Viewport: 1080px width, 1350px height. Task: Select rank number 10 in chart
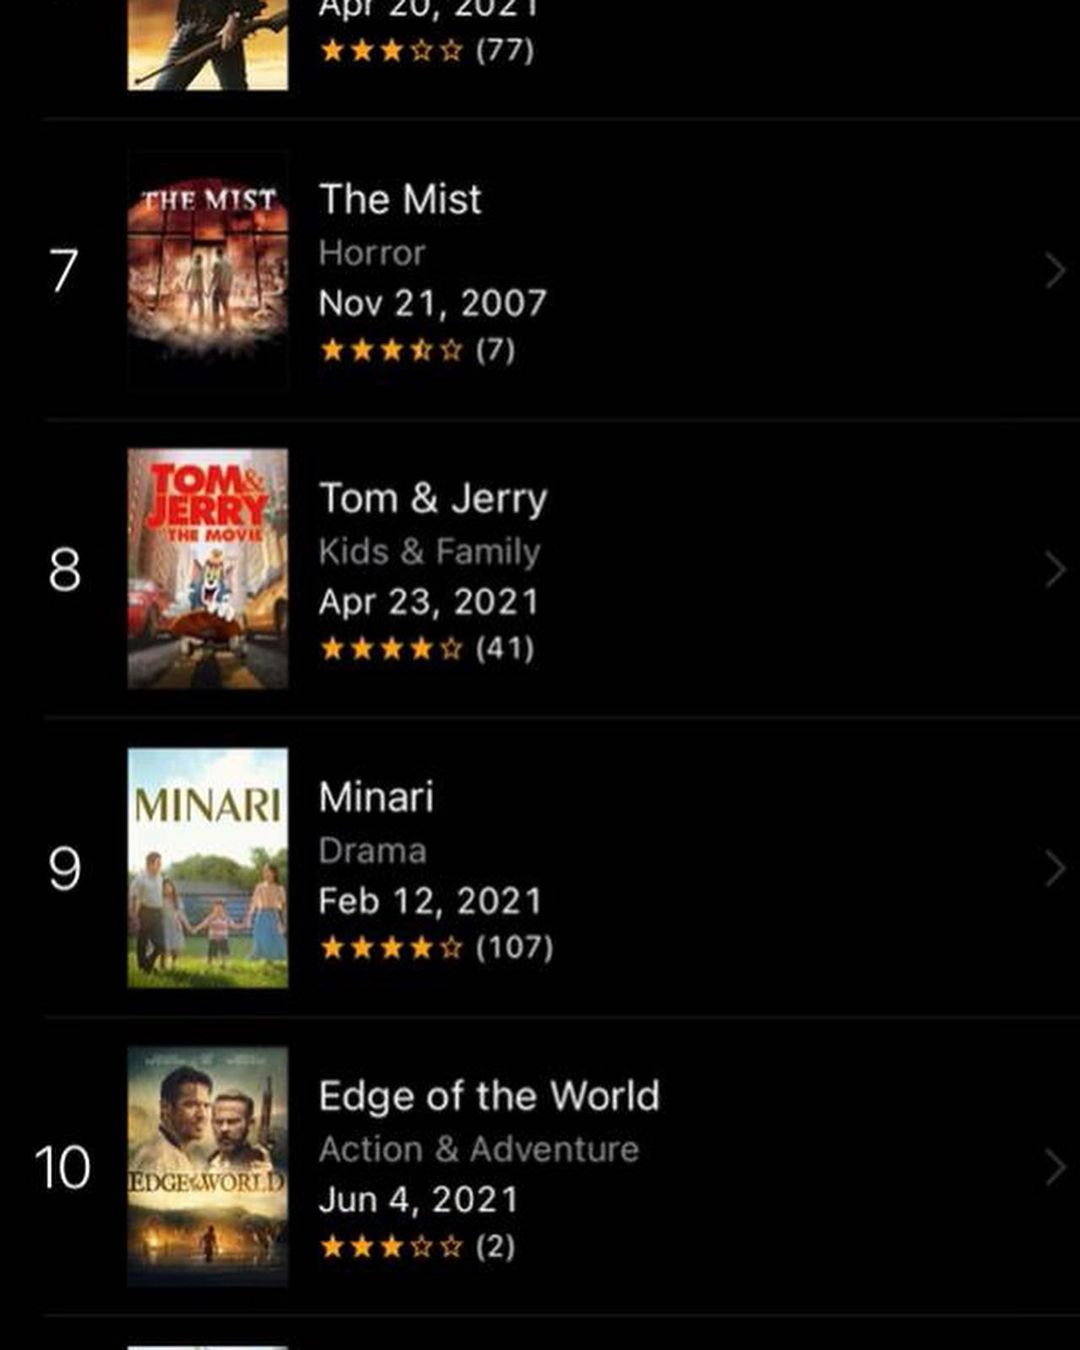[x=62, y=1168]
